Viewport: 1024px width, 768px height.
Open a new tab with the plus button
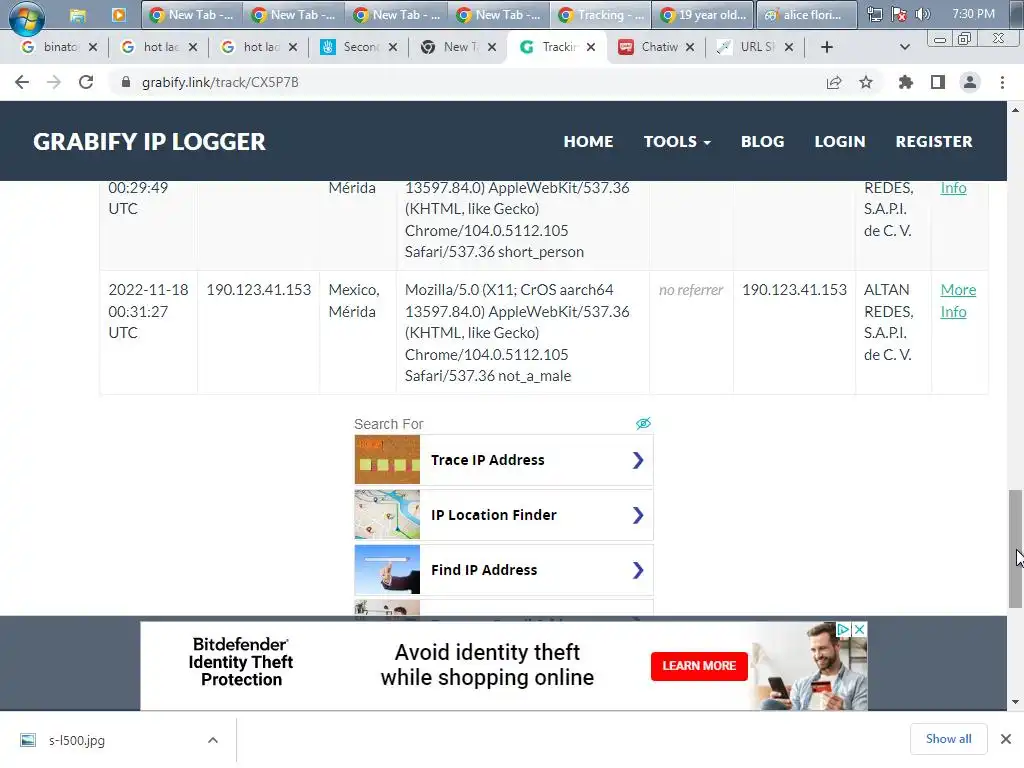coord(827,47)
